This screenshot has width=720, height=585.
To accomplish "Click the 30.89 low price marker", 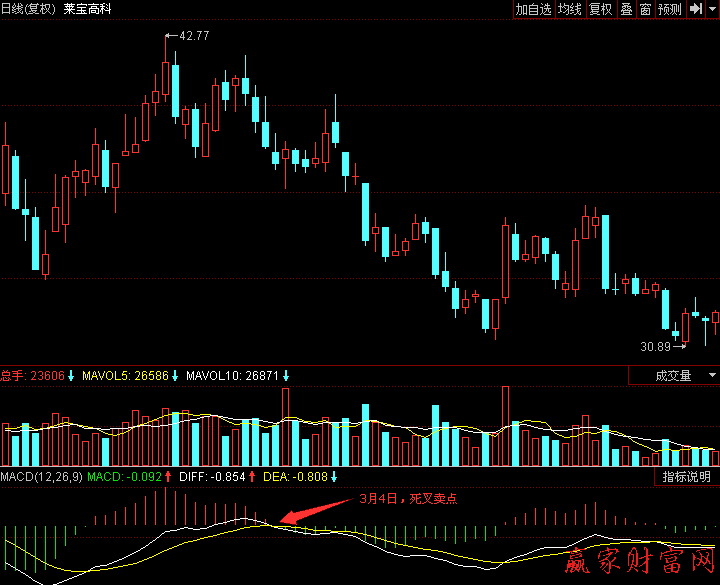I will (655, 346).
